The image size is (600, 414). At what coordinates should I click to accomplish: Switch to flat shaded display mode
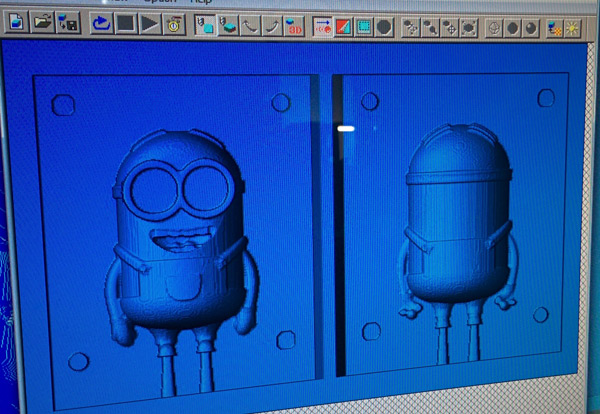pos(512,29)
